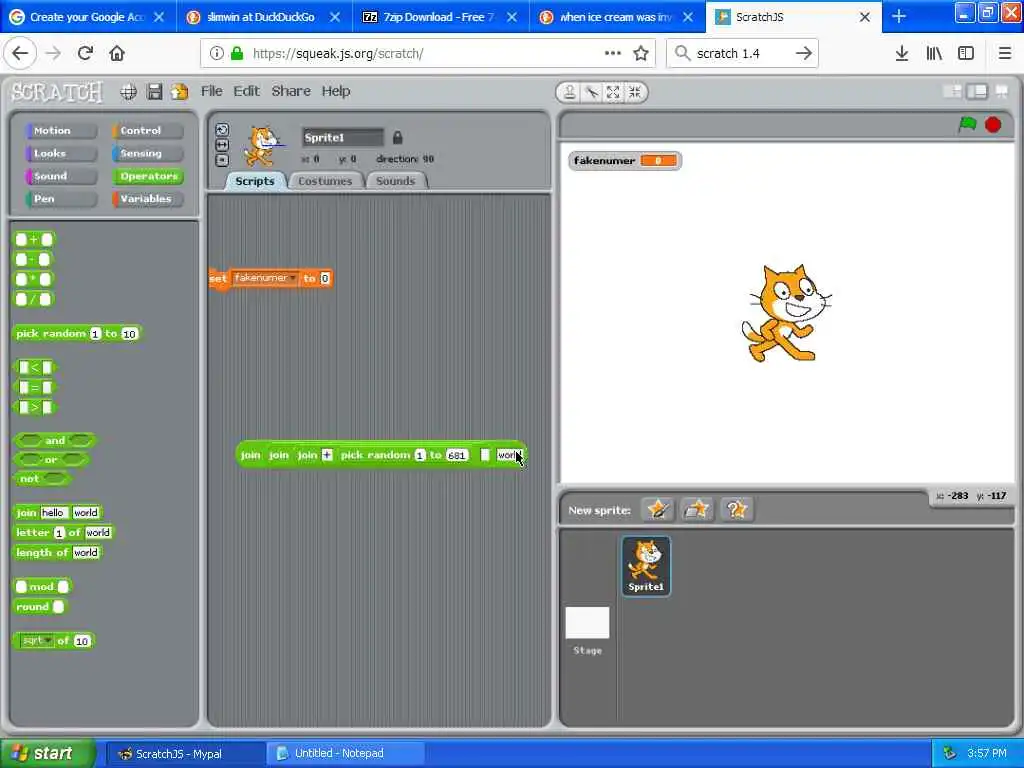The width and height of the screenshot is (1024, 768).
Task: Click the red stop sign button
Action: pyautogui.click(x=993, y=124)
